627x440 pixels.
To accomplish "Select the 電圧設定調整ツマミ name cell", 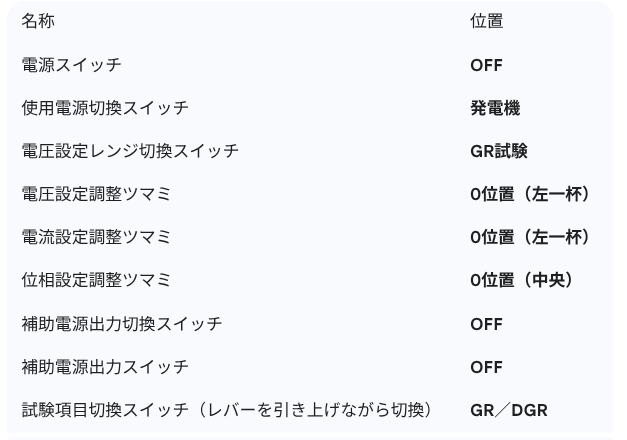I will click(x=96, y=194).
